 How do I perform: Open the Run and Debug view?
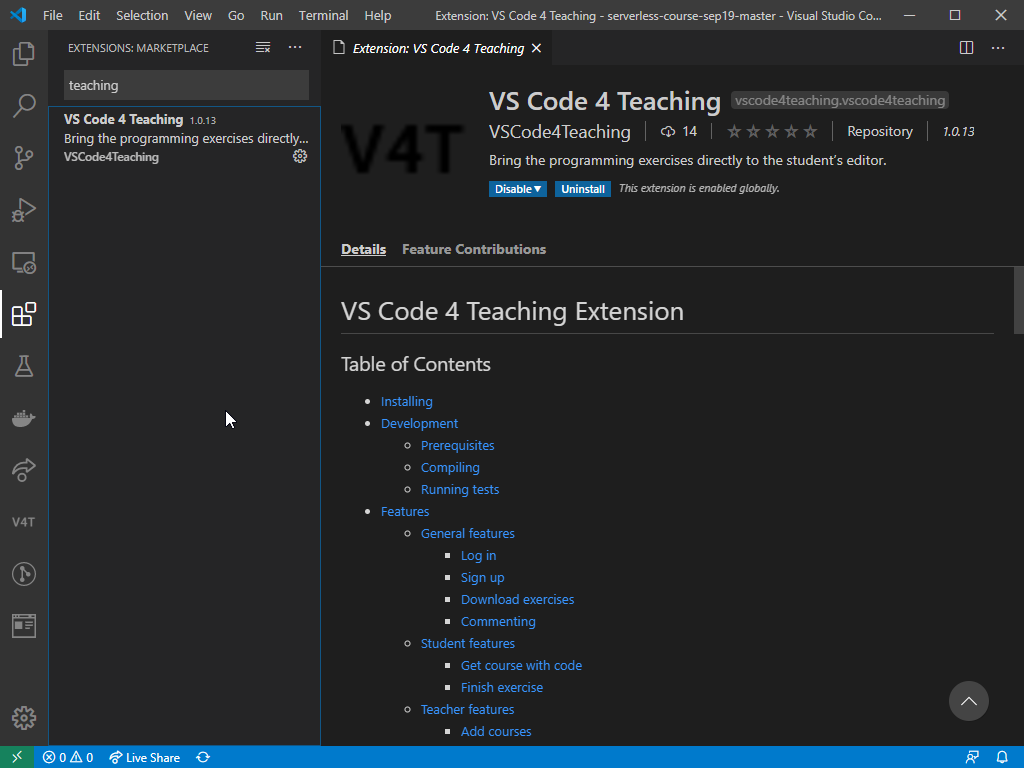24,210
